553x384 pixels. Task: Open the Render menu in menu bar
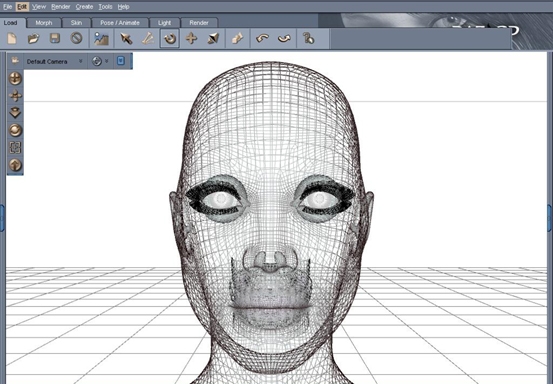tap(60, 7)
